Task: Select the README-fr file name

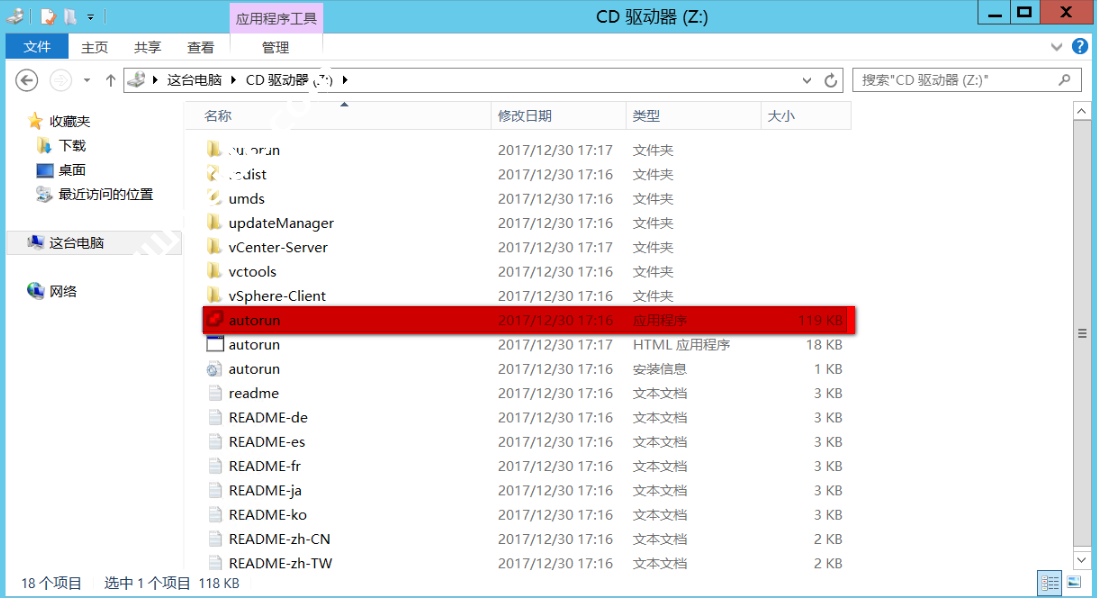Action: (264, 466)
